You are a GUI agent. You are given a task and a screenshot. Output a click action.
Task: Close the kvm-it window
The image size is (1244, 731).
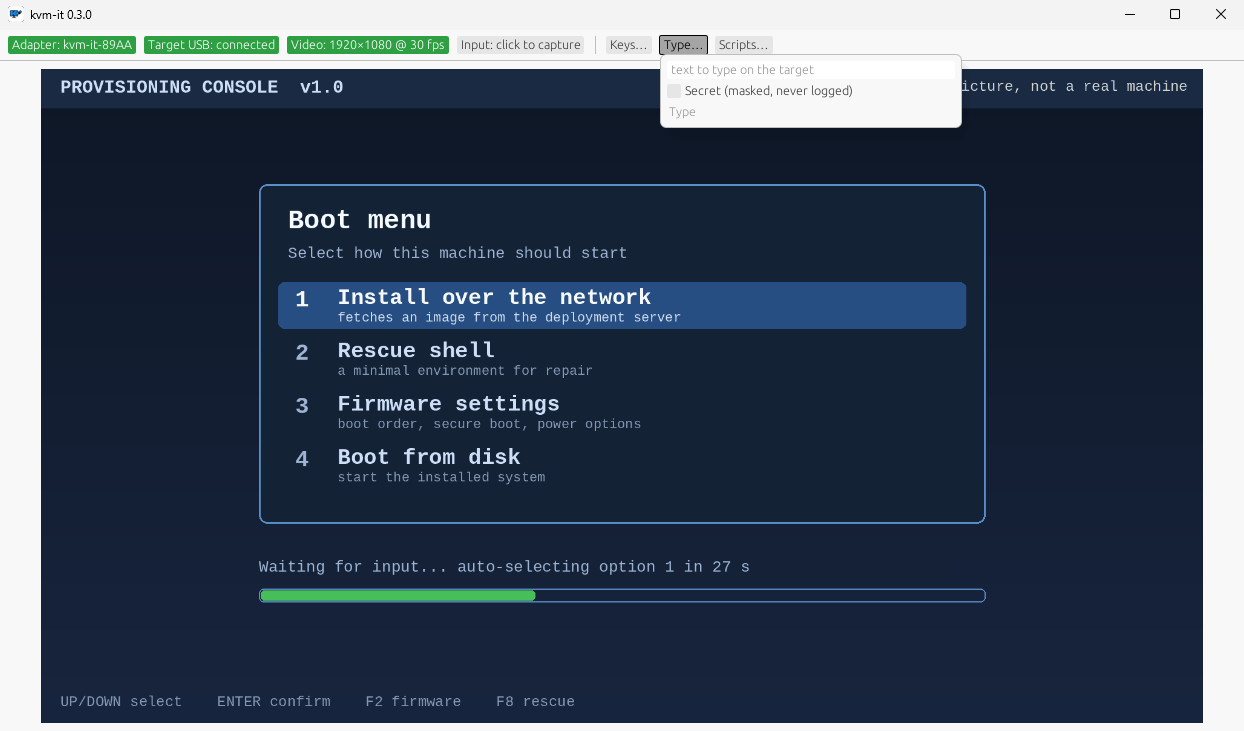[x=1221, y=14]
